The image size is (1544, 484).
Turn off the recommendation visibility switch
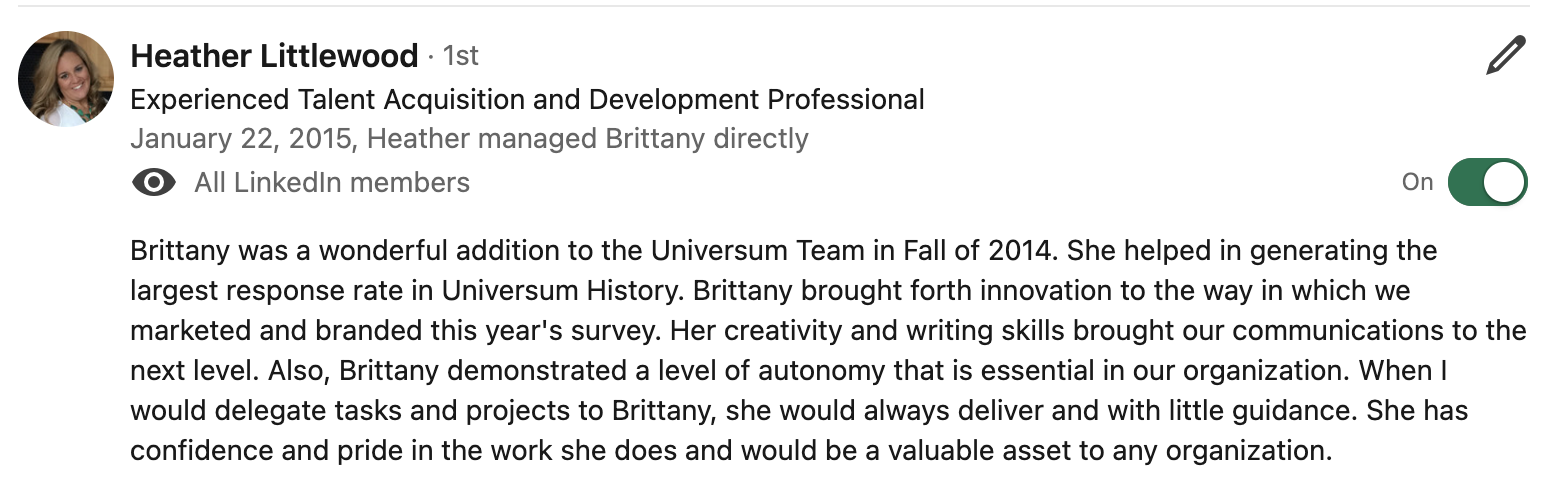coord(1487,182)
